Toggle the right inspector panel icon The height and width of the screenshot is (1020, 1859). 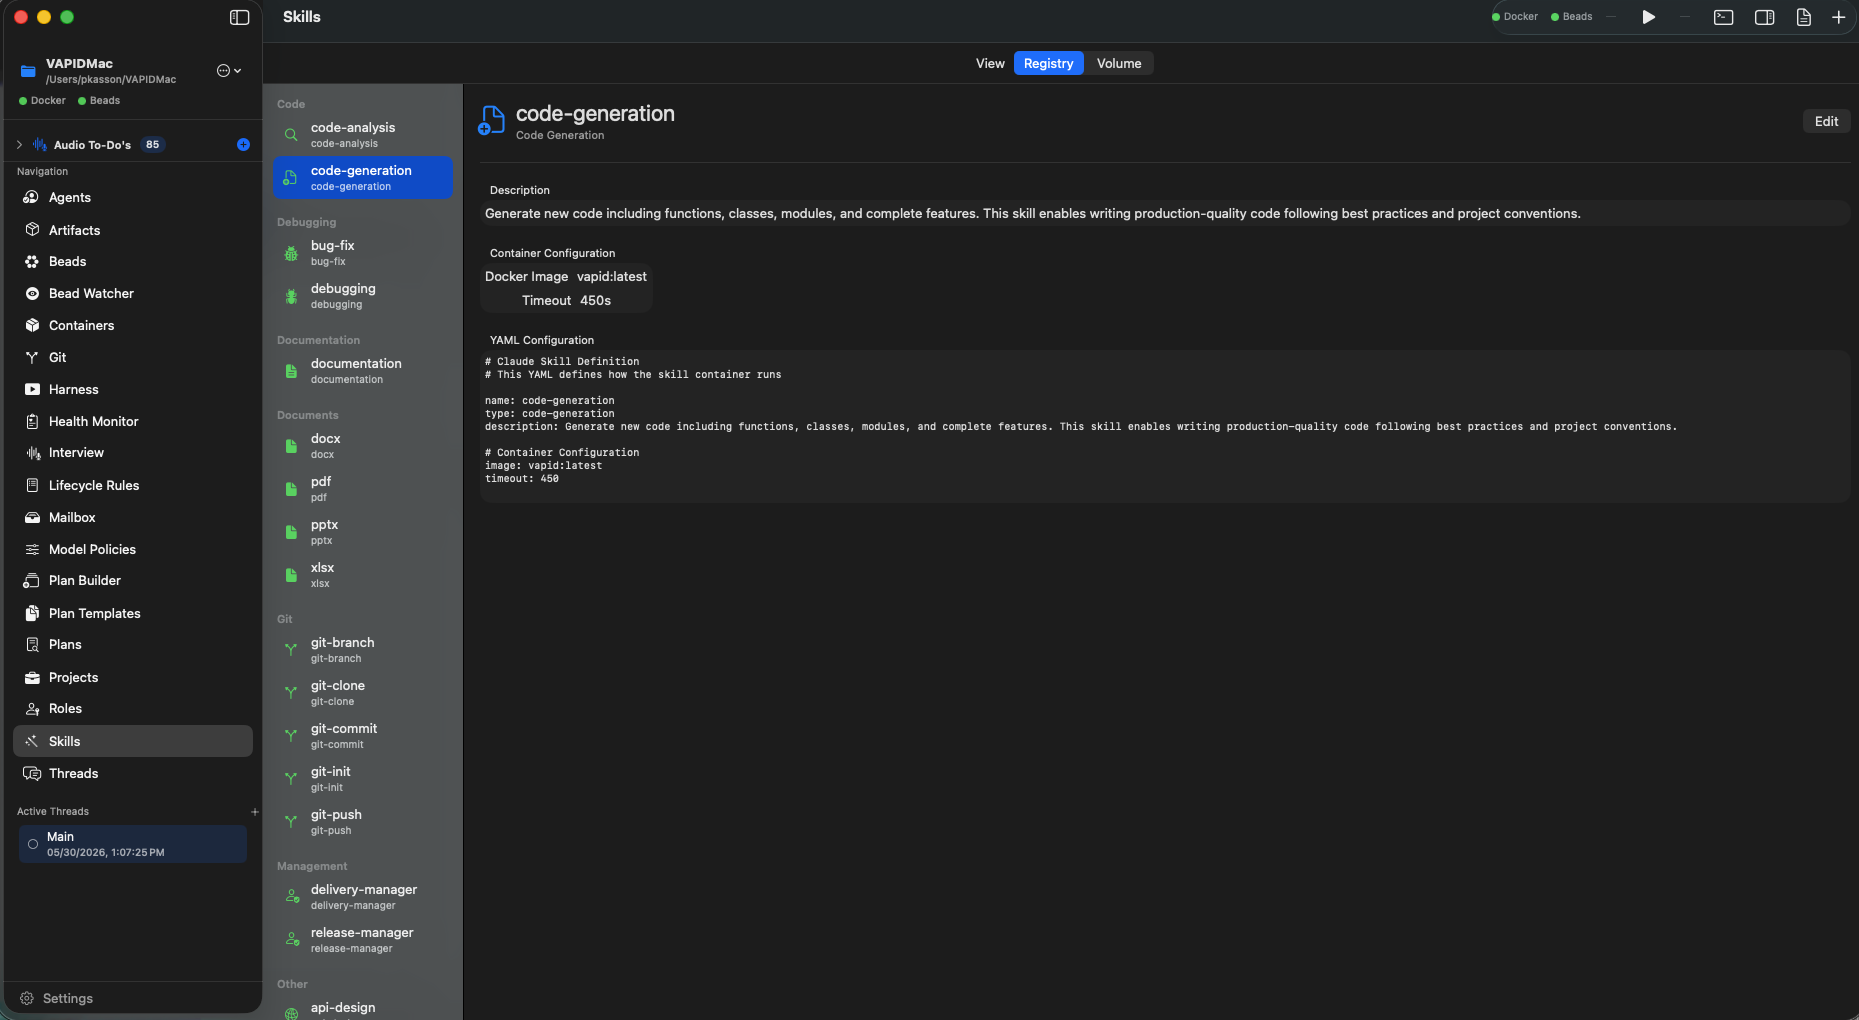click(x=1764, y=17)
